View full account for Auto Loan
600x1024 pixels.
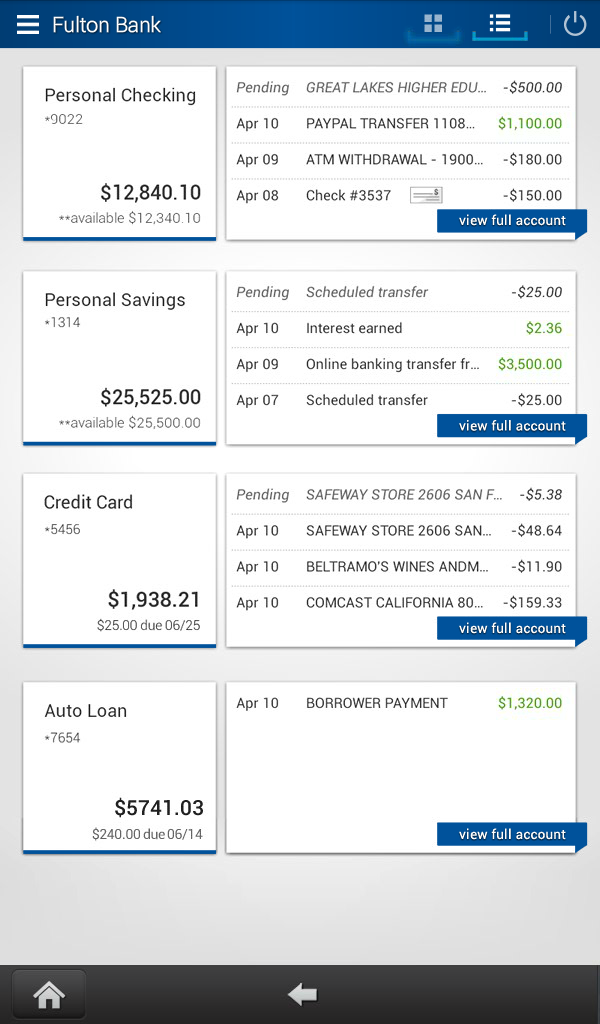(x=512, y=834)
